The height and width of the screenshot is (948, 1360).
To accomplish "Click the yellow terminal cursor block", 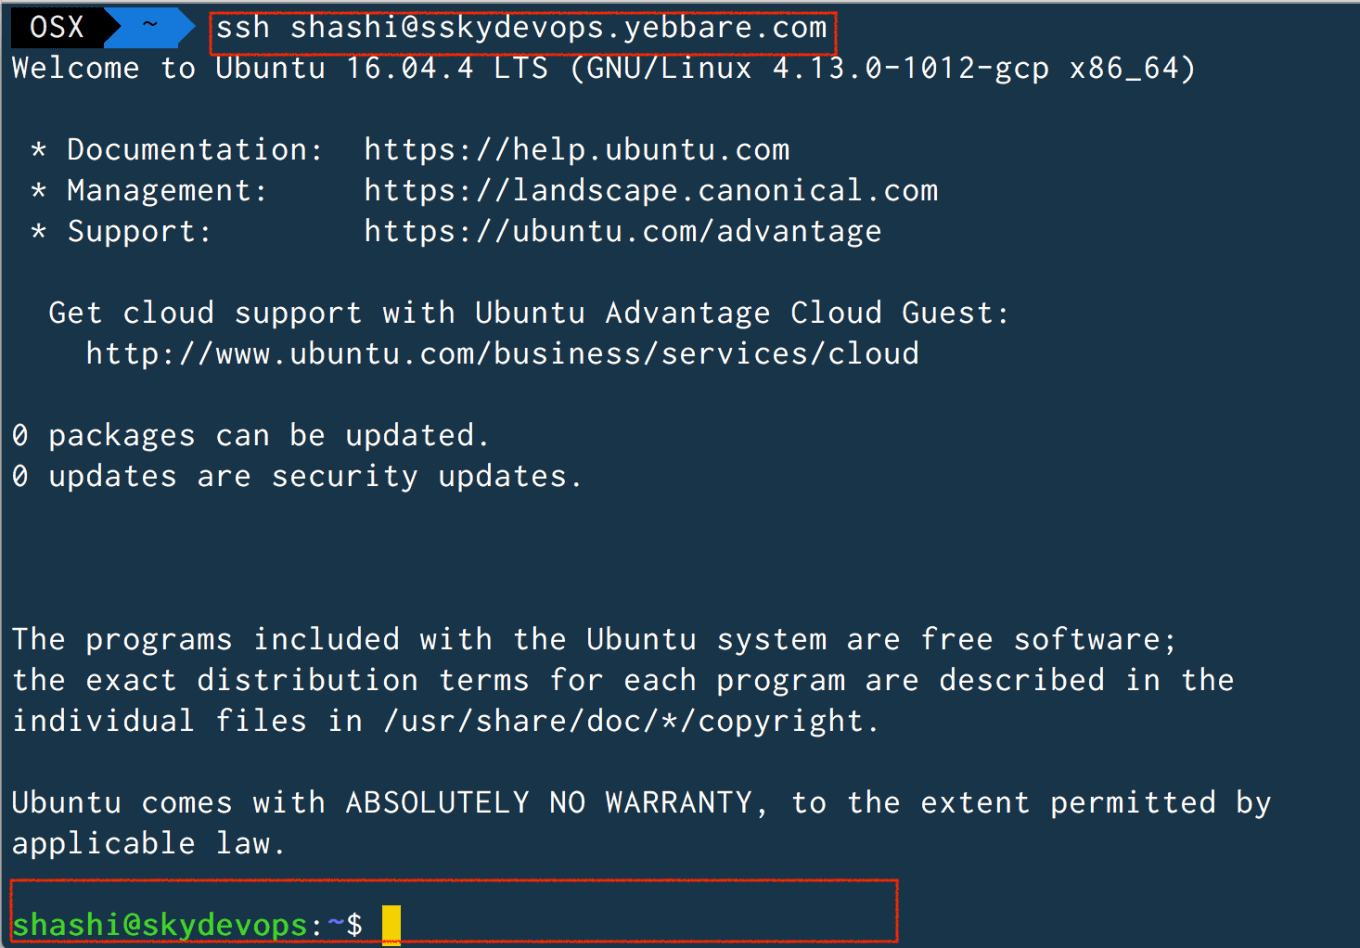I will click(x=391, y=925).
